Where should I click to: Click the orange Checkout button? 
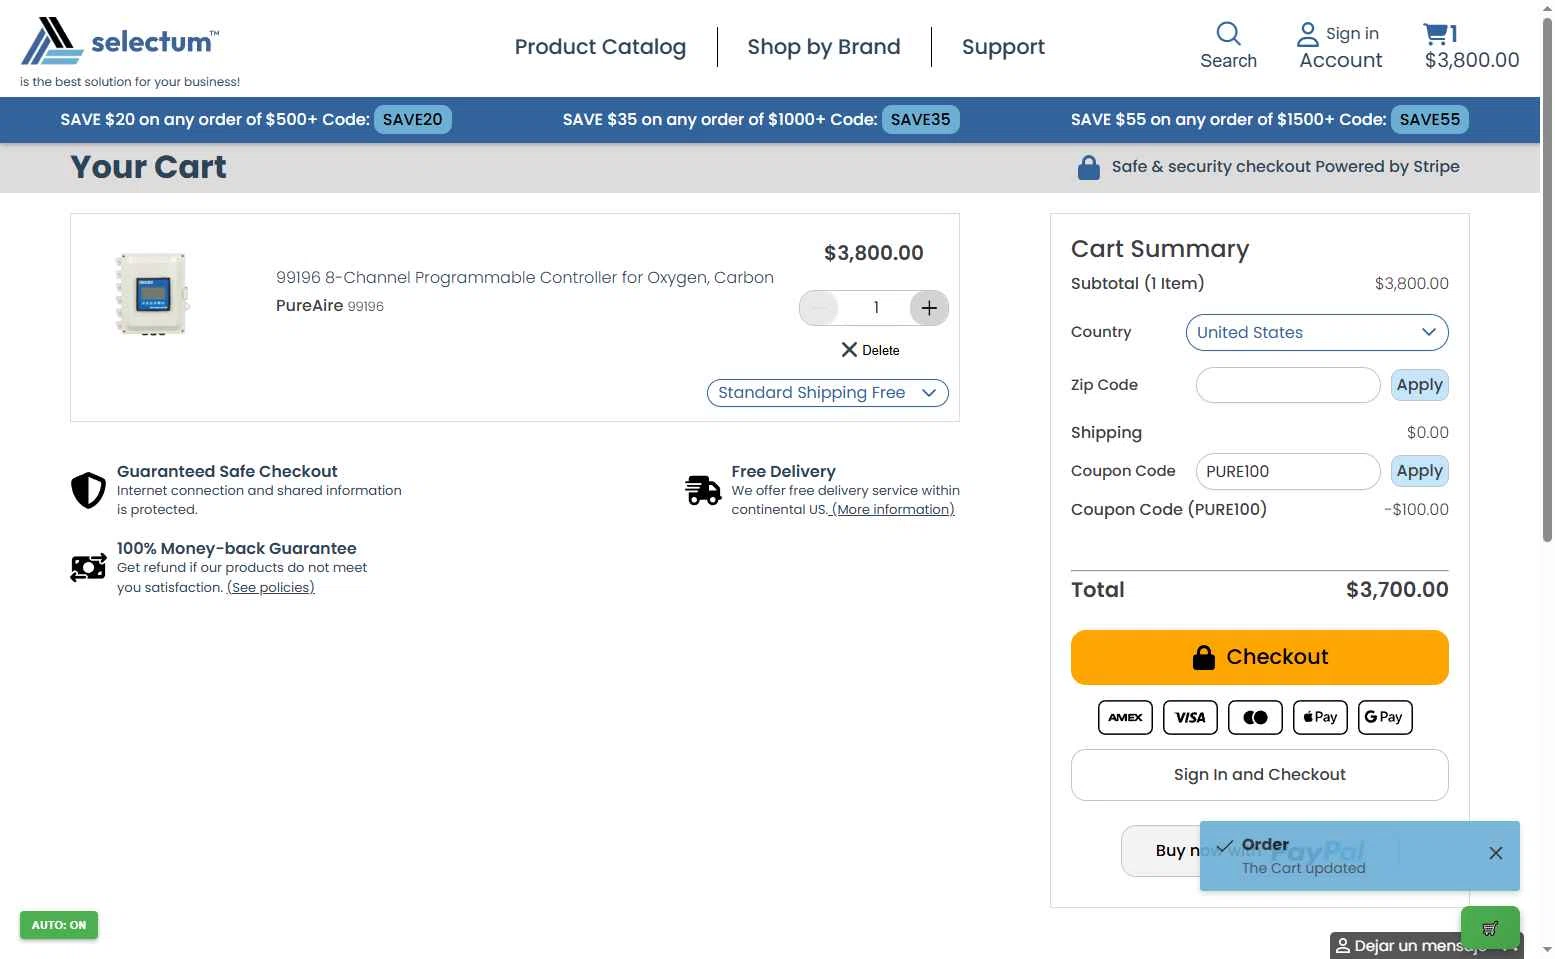pos(1259,657)
